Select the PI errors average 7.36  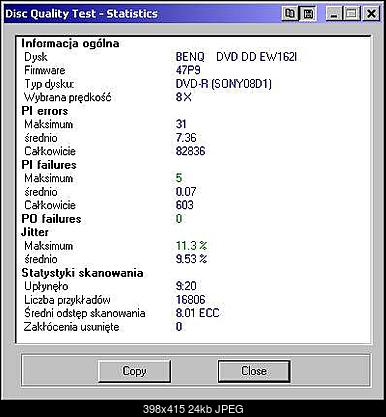(186, 138)
